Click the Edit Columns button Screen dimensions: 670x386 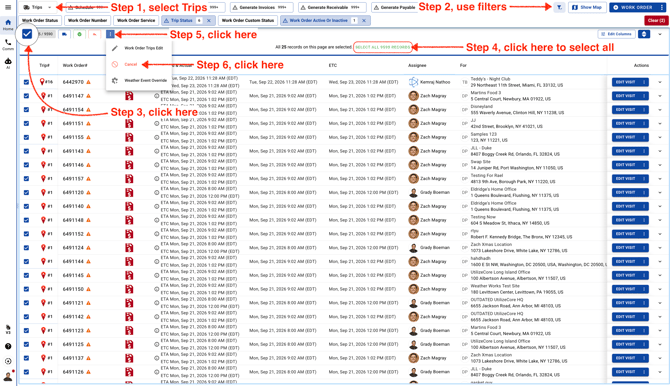pyautogui.click(x=616, y=34)
